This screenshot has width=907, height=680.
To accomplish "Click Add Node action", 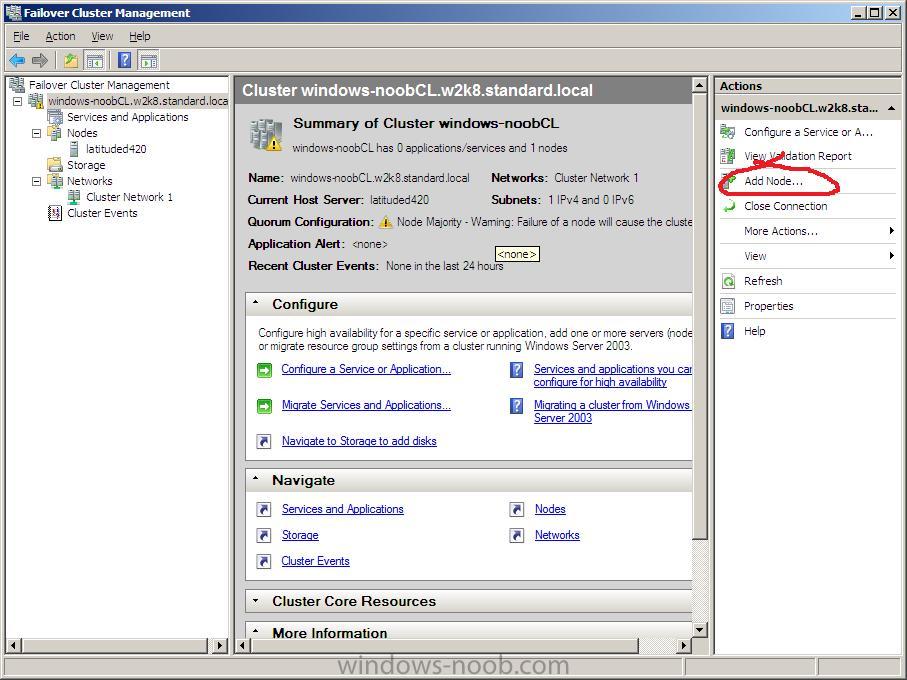I will click(x=773, y=181).
